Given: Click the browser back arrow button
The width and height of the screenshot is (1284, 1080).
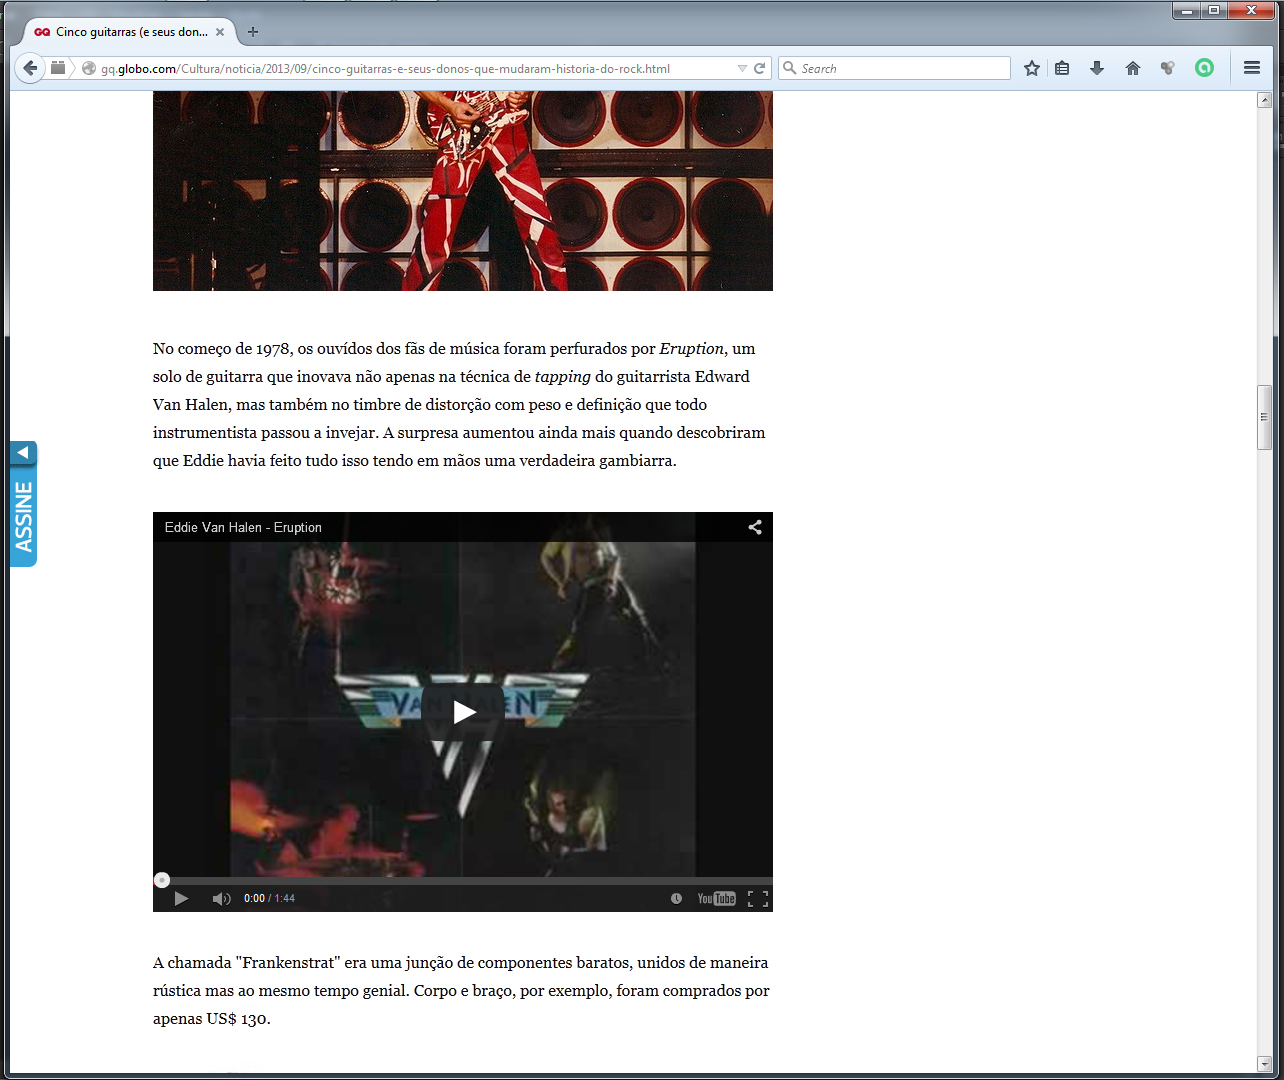Looking at the screenshot, I should (x=30, y=68).
